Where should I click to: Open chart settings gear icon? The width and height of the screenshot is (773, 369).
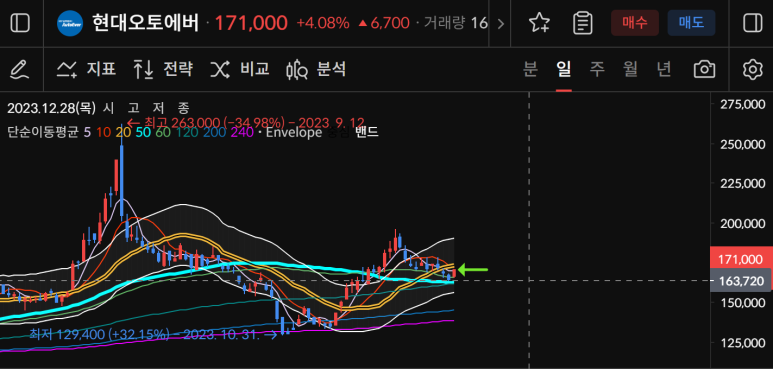pyautogui.click(x=752, y=69)
